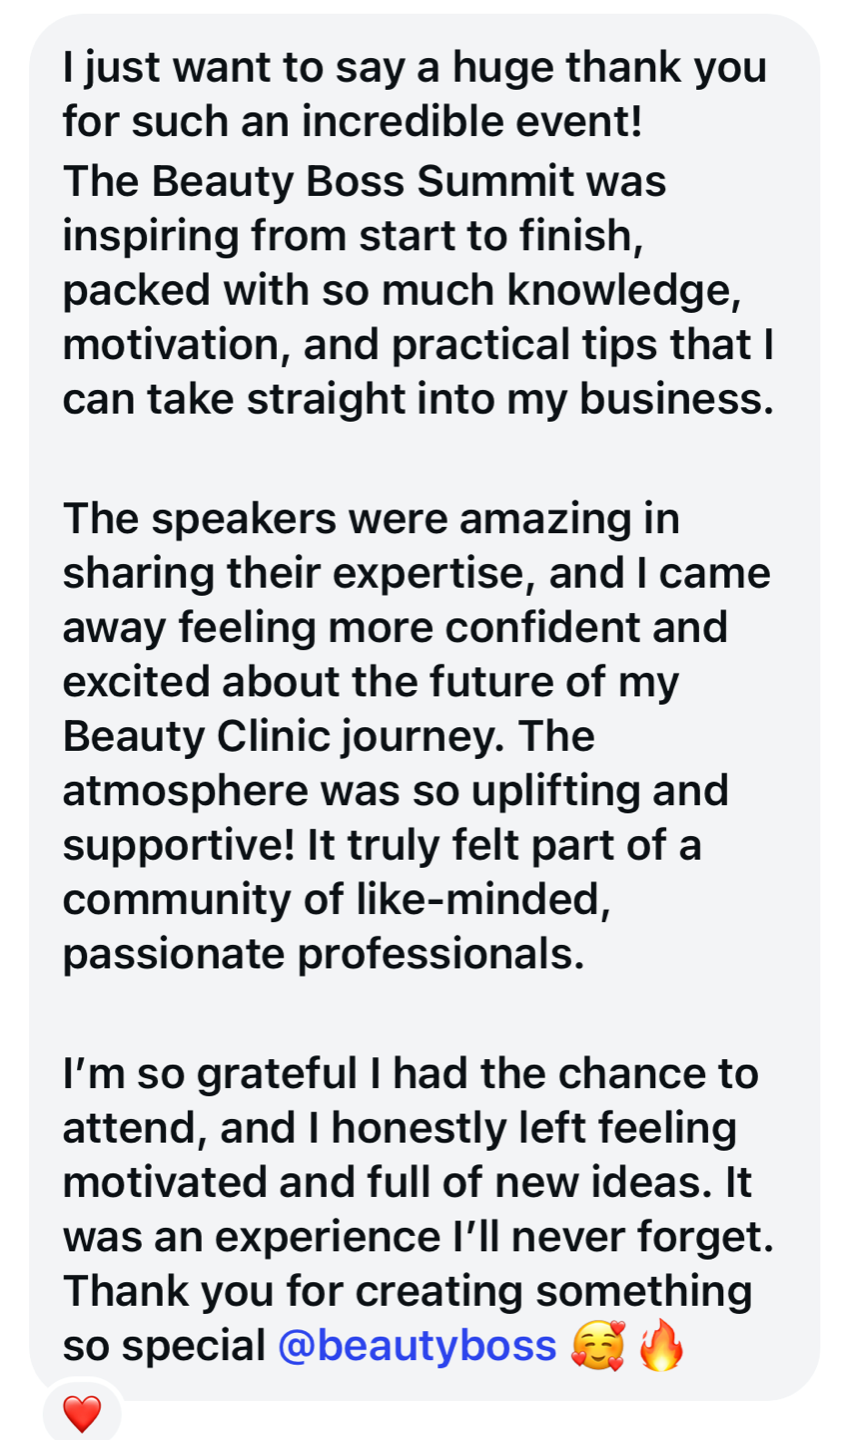This screenshot has height=1440, width=855.
Task: Select the sentence "experience I'll never forget"
Action: [x=492, y=1238]
